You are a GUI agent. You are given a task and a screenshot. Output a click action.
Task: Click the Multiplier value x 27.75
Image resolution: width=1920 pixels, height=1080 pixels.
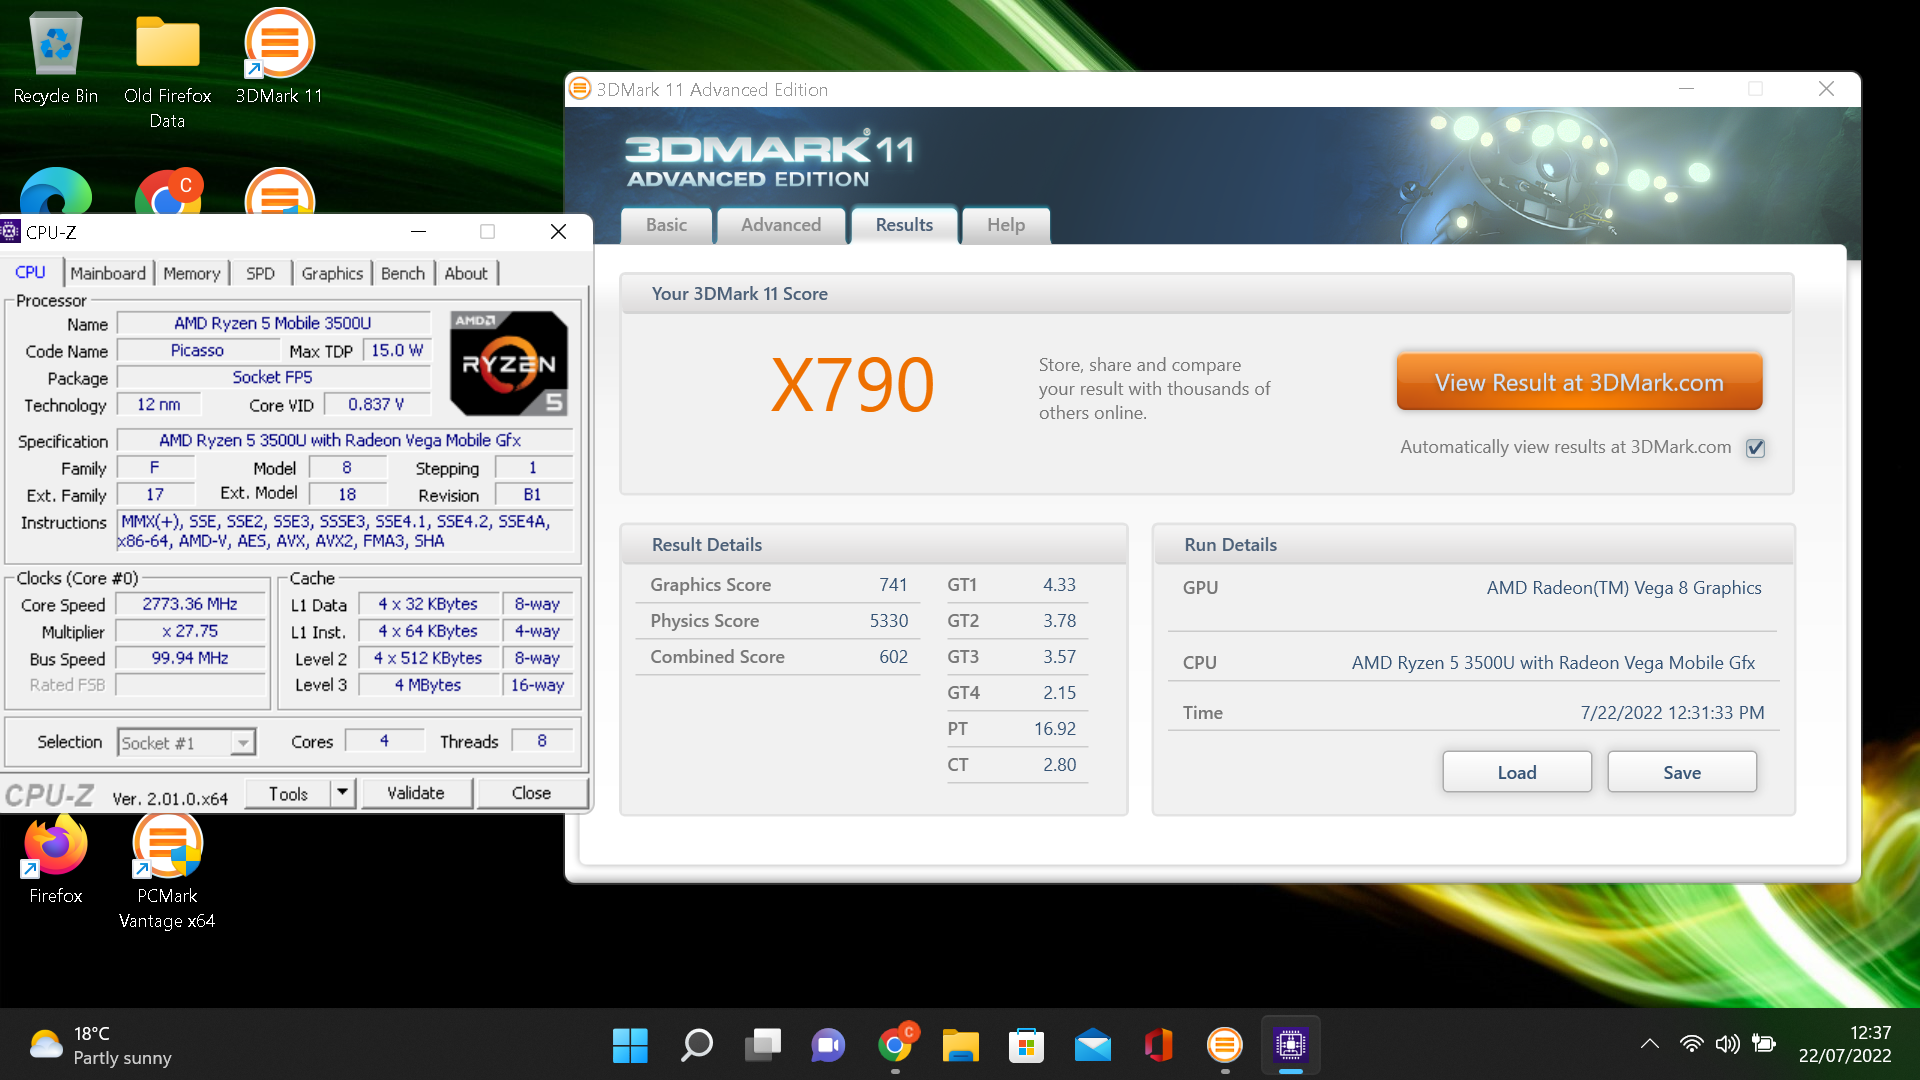click(x=190, y=631)
